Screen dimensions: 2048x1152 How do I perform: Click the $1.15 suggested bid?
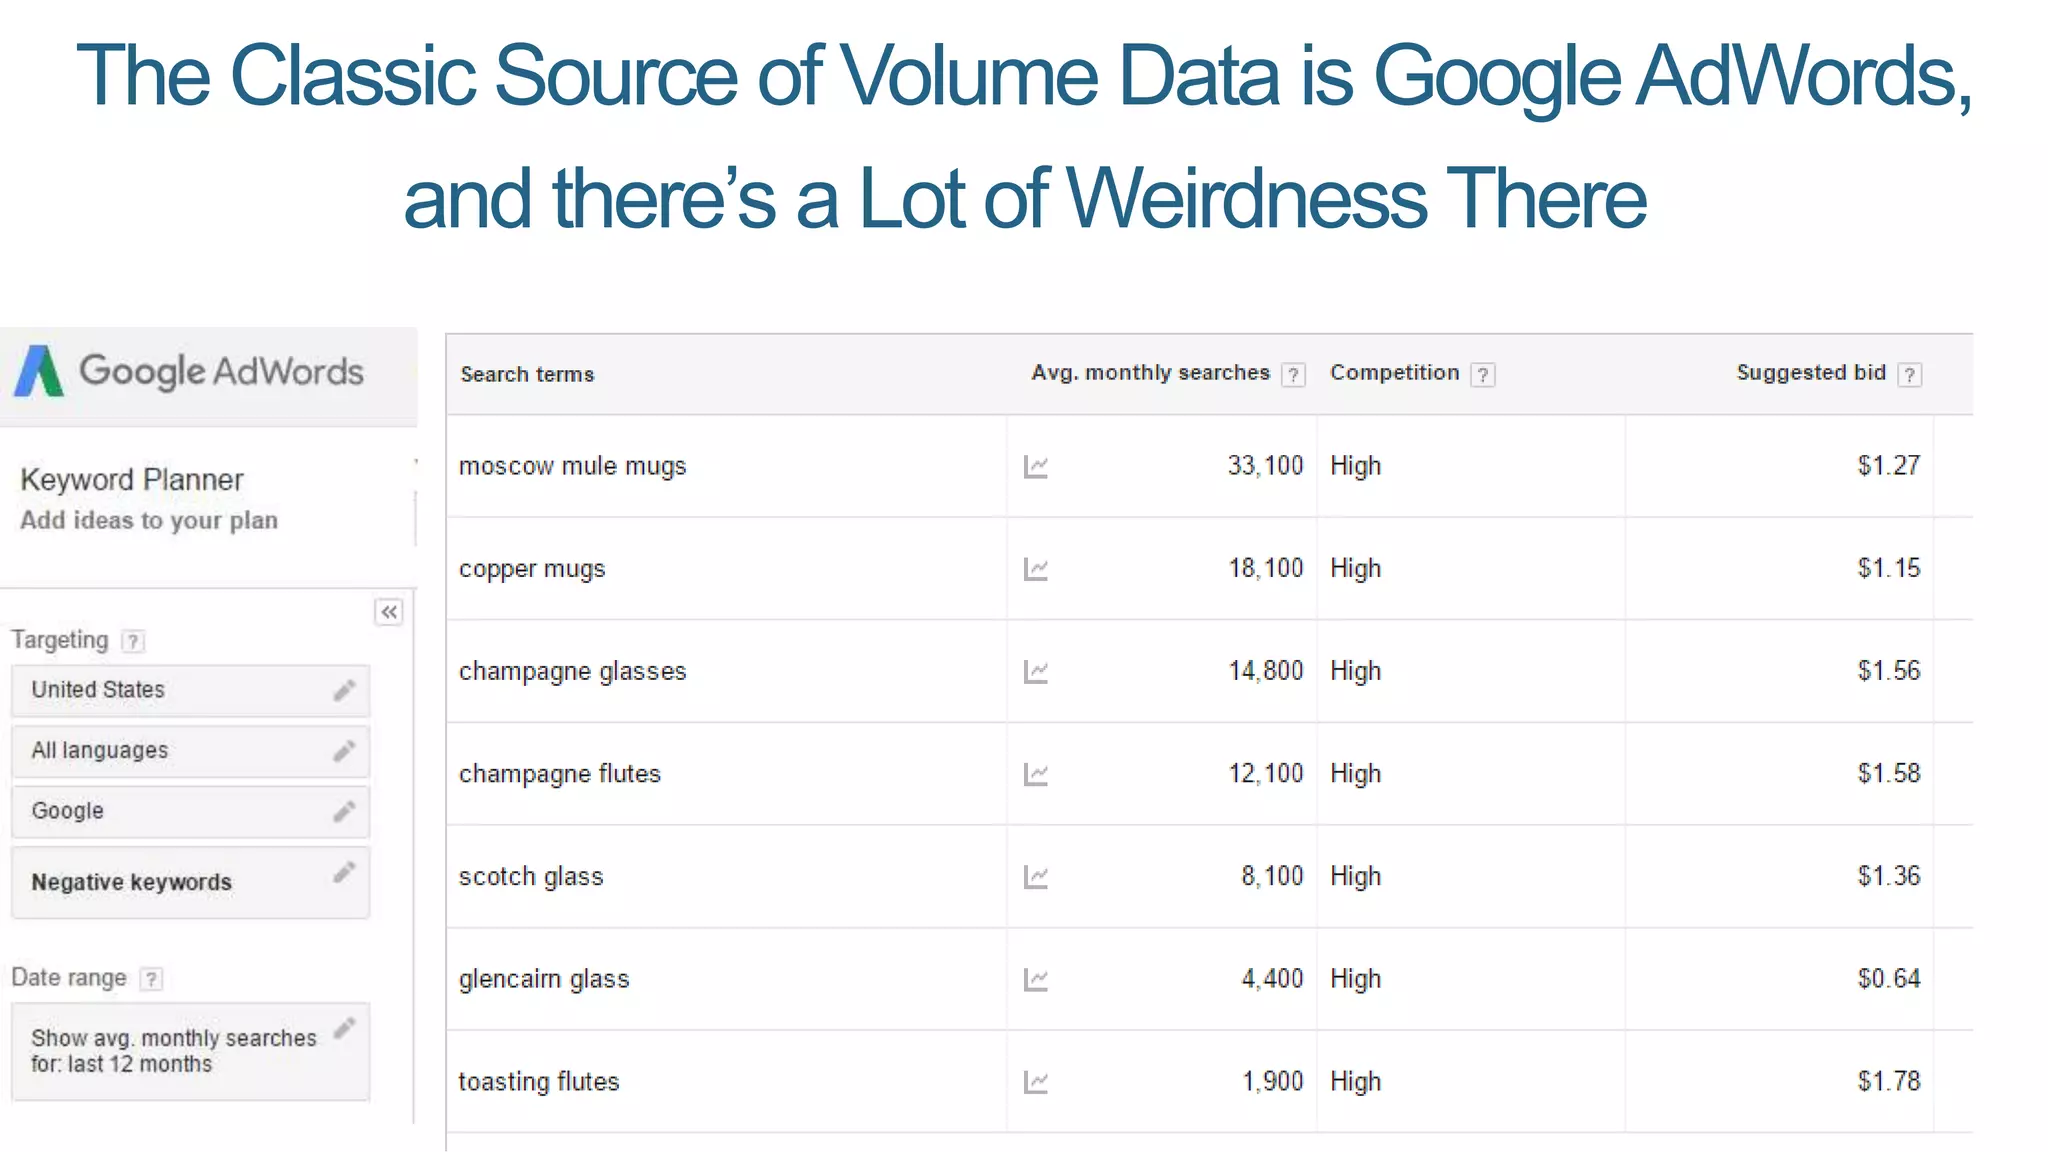[x=1889, y=569]
